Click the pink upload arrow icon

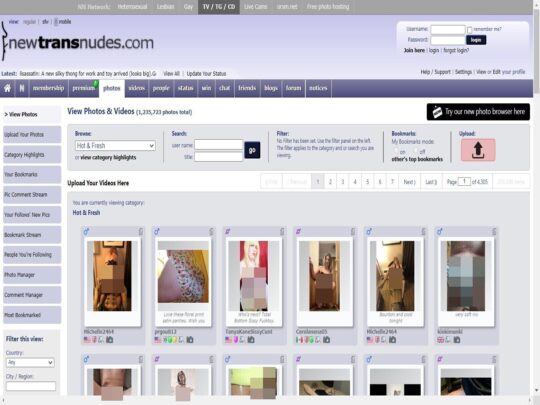point(478,150)
